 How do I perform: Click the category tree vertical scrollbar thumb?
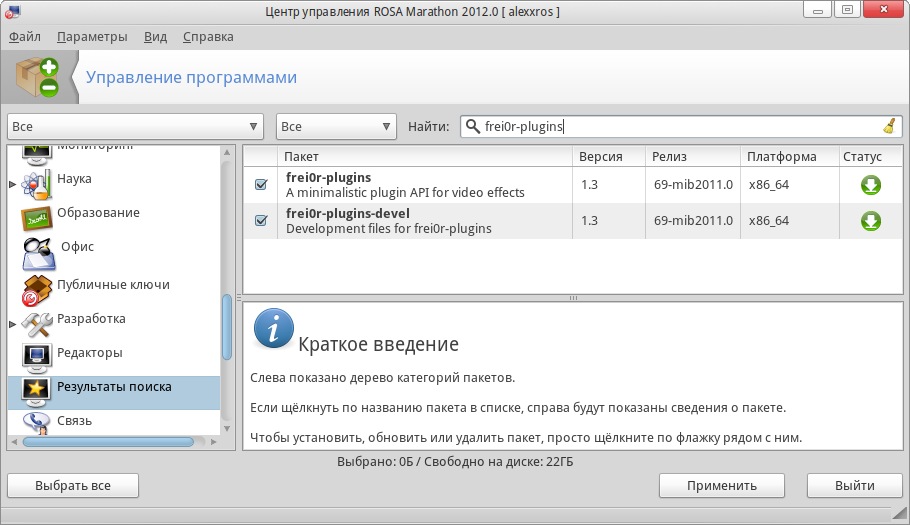(x=227, y=328)
